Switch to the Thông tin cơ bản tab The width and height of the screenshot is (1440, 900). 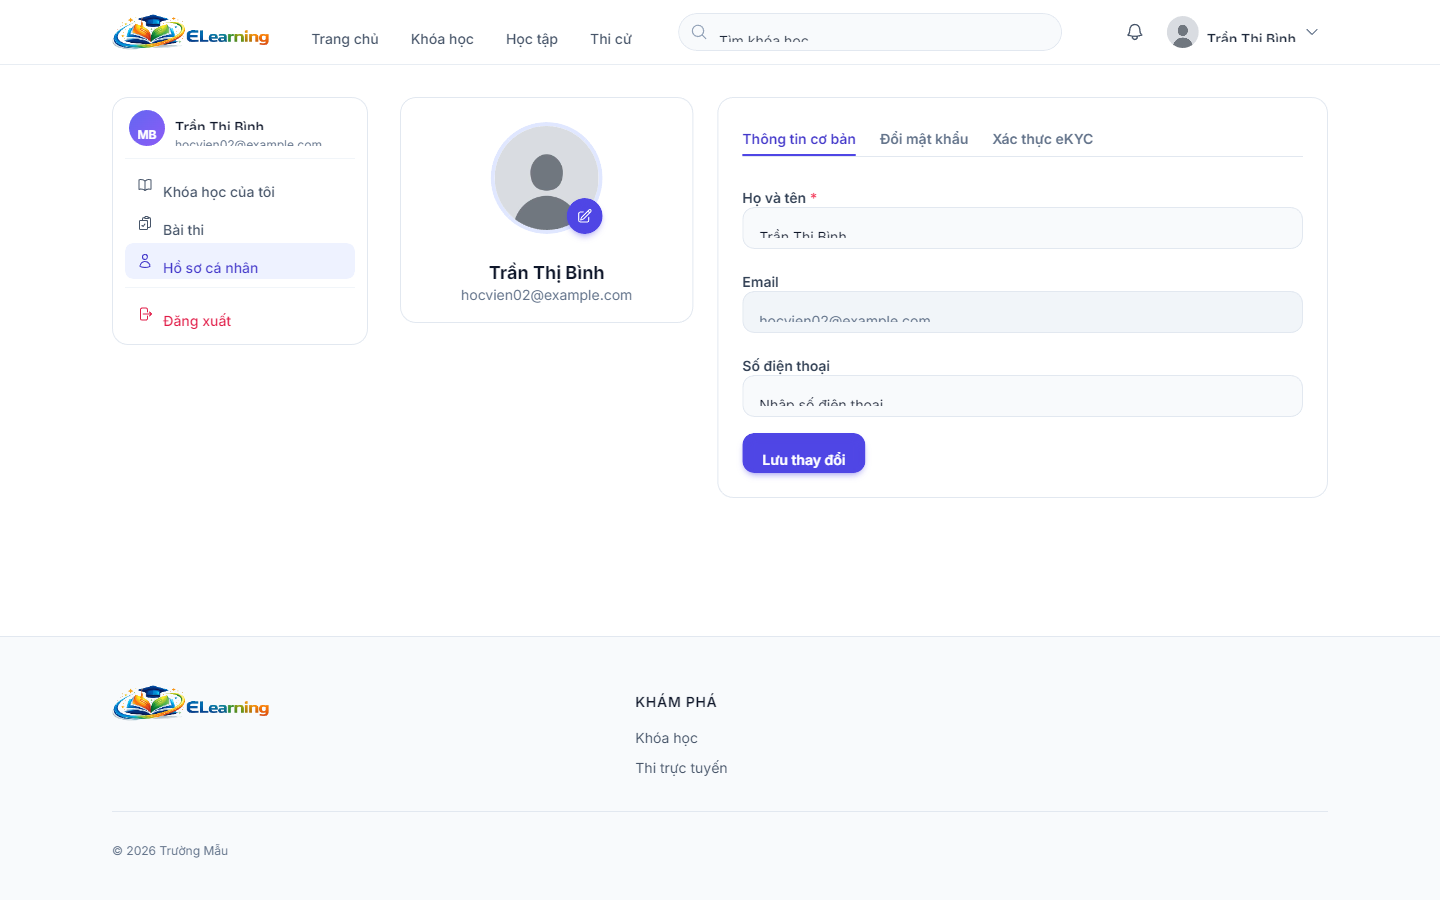799,139
